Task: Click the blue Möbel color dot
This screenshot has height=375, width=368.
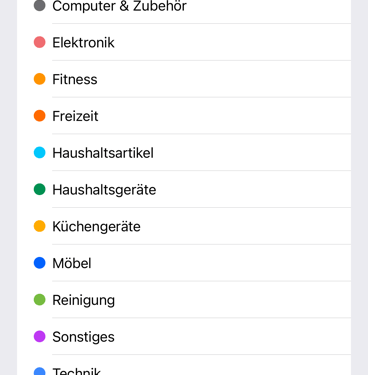Action: coord(40,263)
